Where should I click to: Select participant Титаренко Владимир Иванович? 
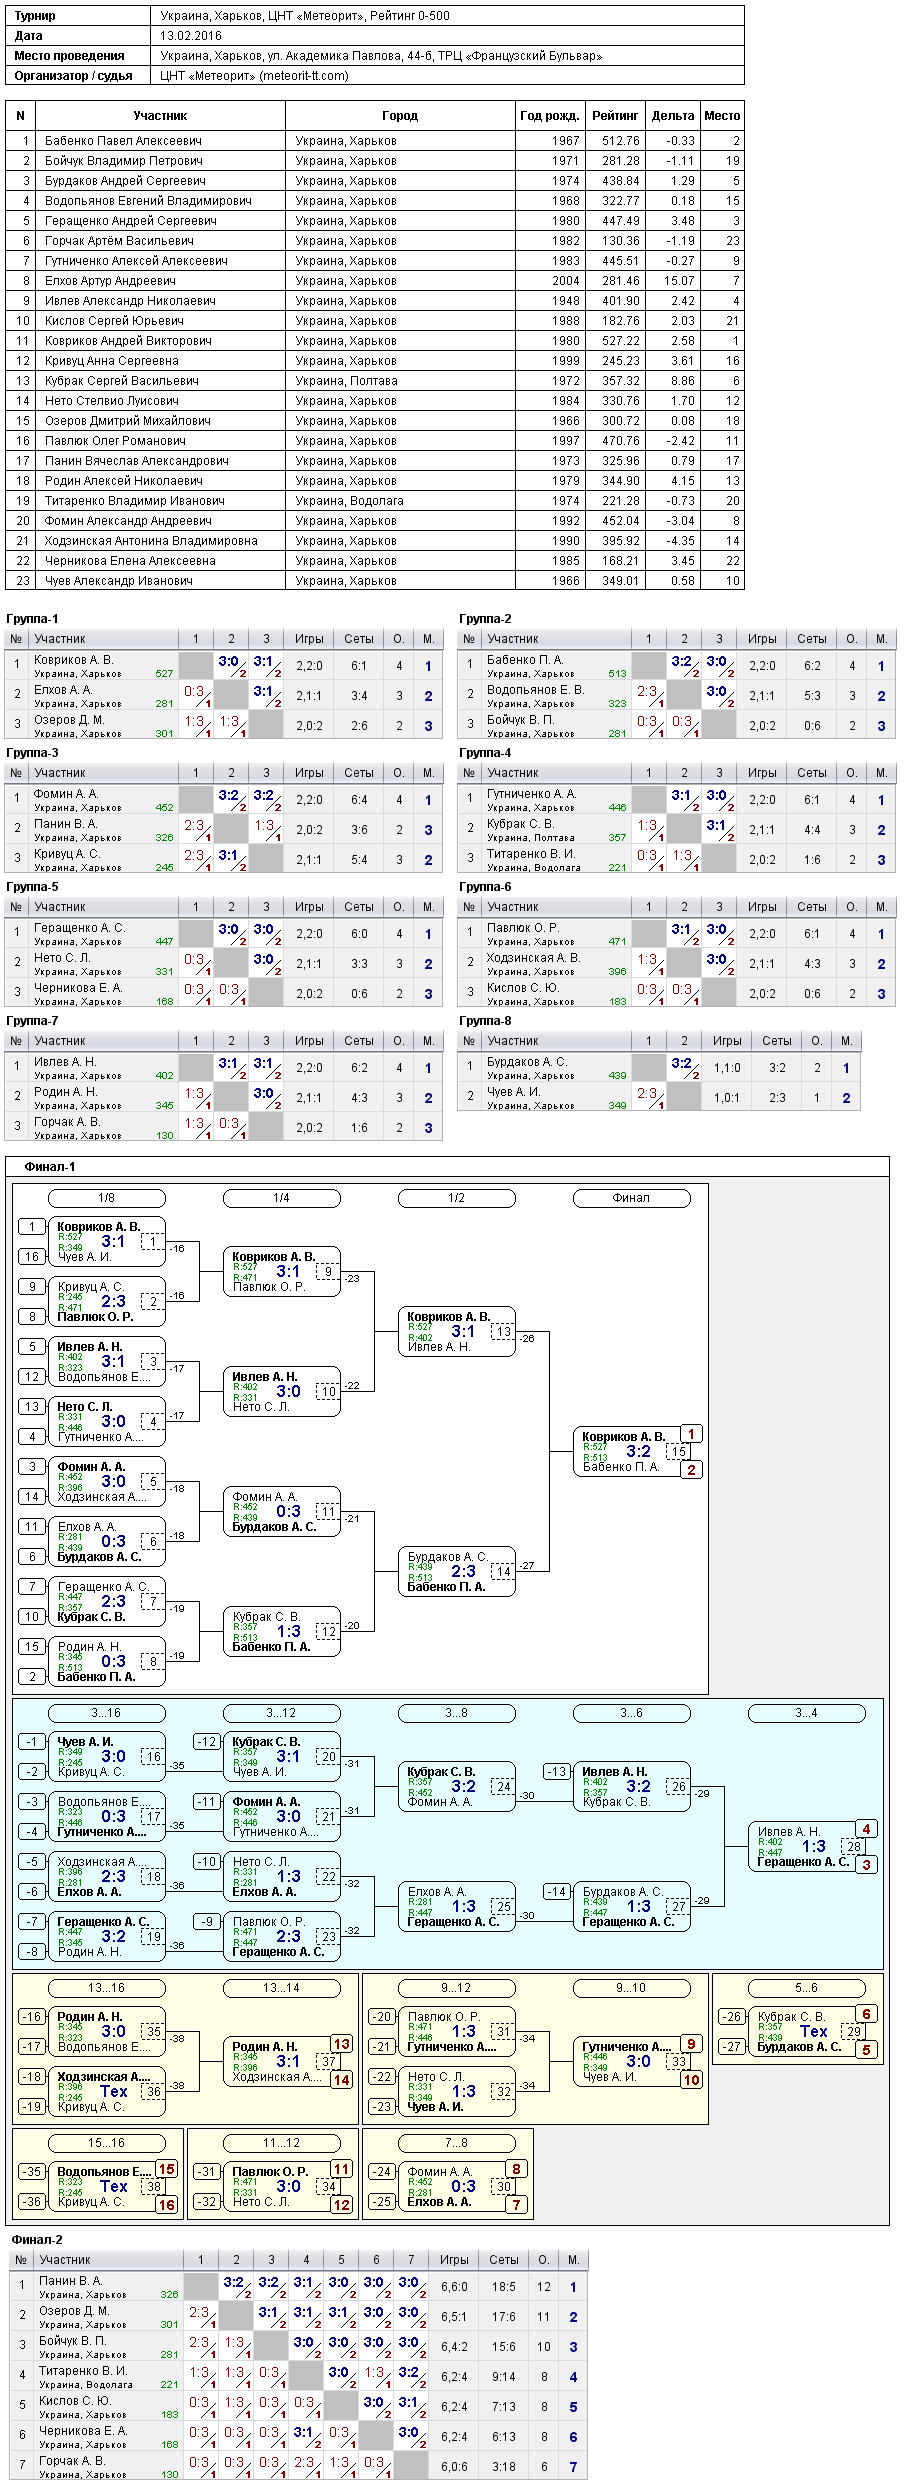[135, 501]
